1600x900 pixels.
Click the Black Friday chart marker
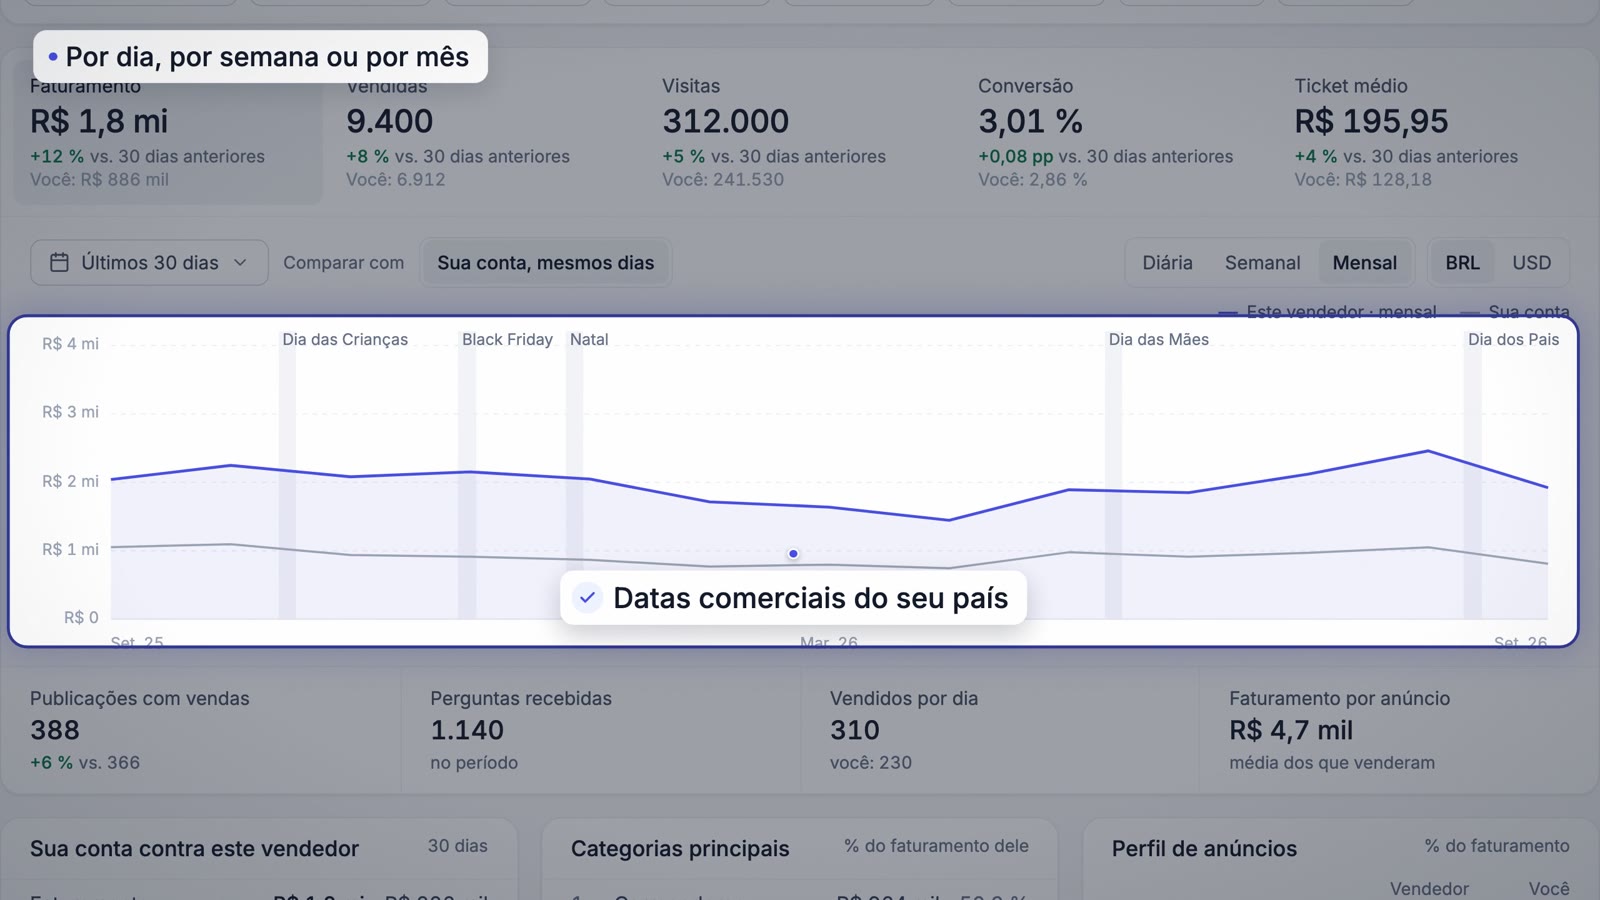coord(507,340)
